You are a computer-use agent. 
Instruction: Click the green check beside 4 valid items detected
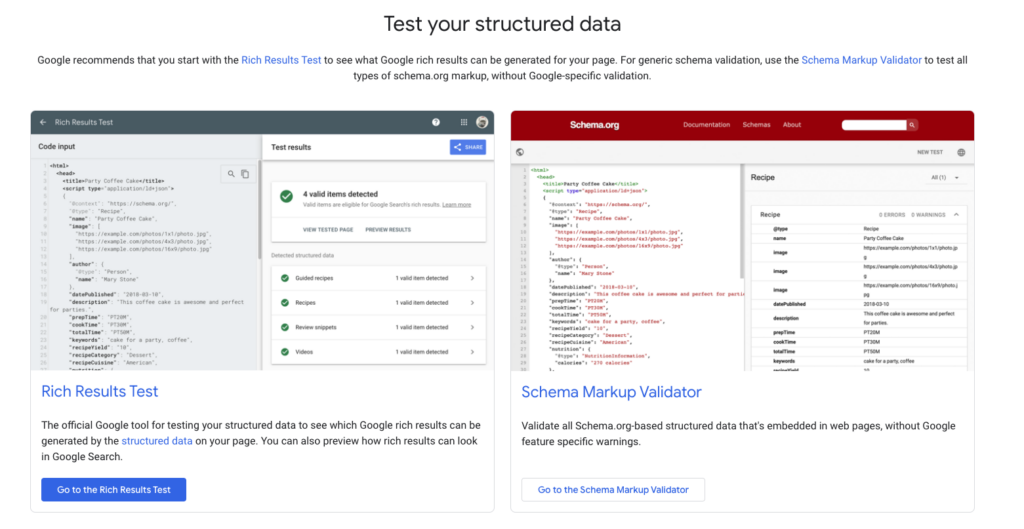tap(286, 196)
